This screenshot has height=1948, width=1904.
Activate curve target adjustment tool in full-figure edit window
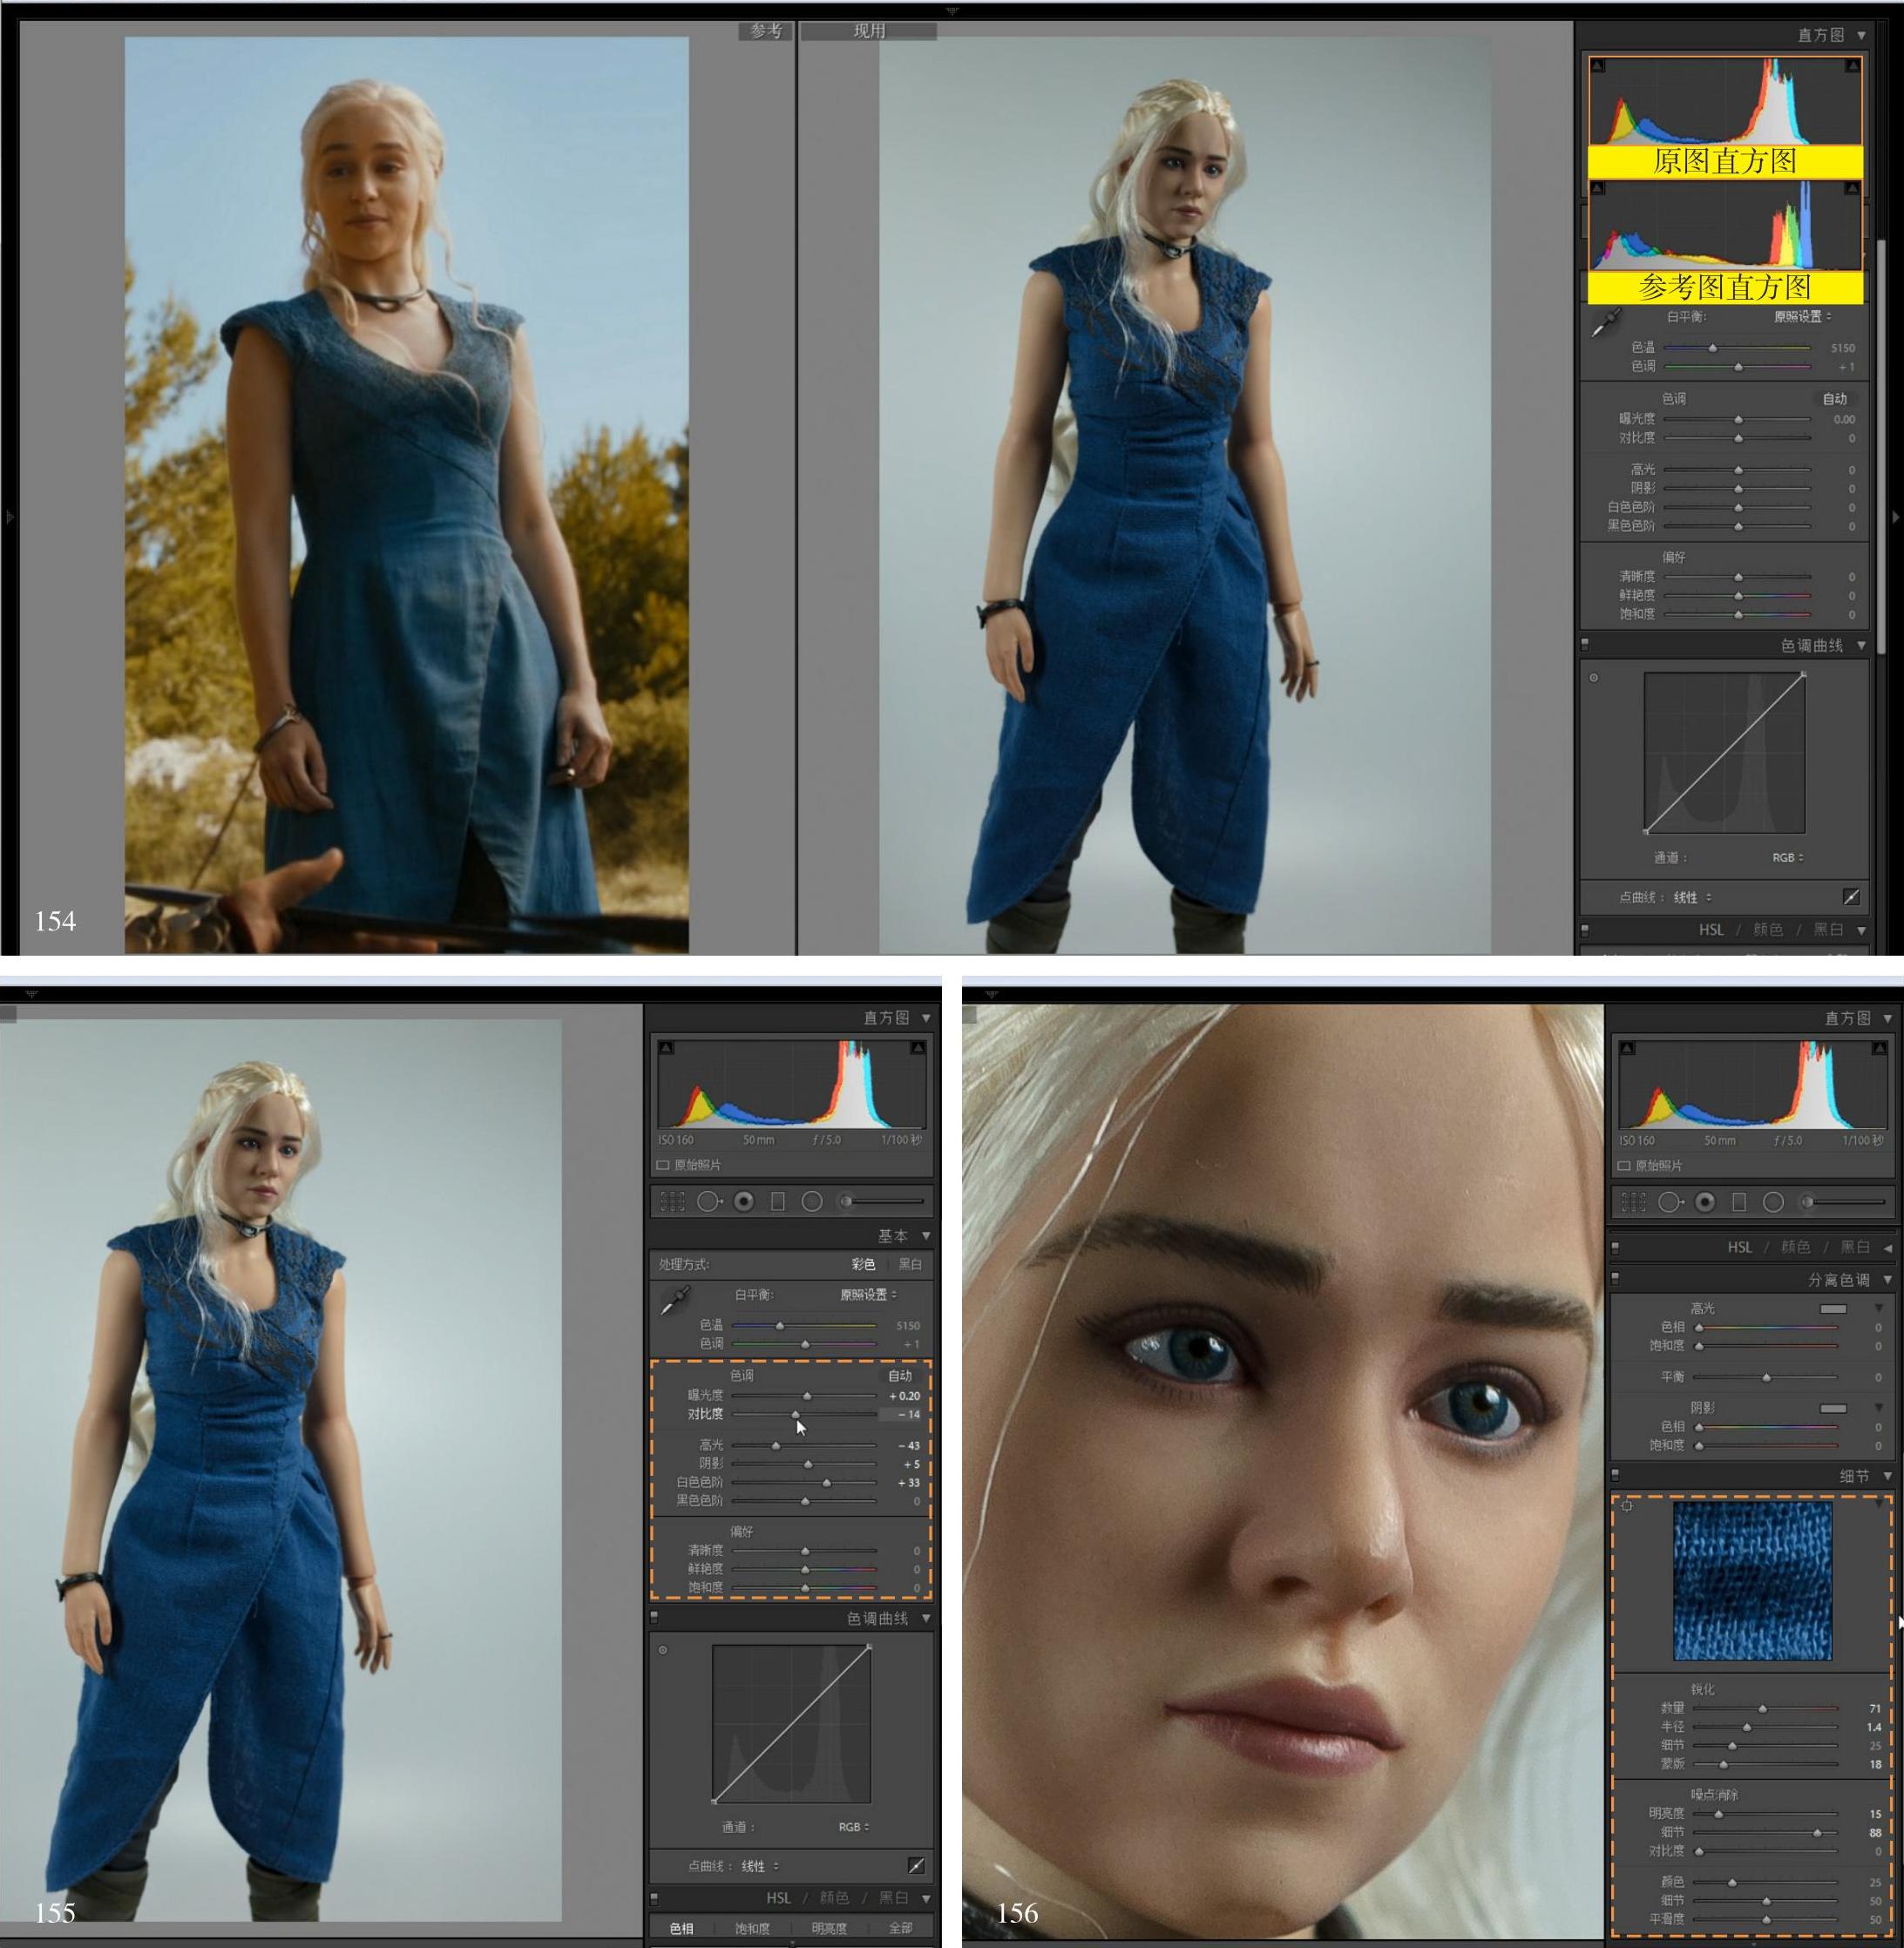pos(663,1650)
